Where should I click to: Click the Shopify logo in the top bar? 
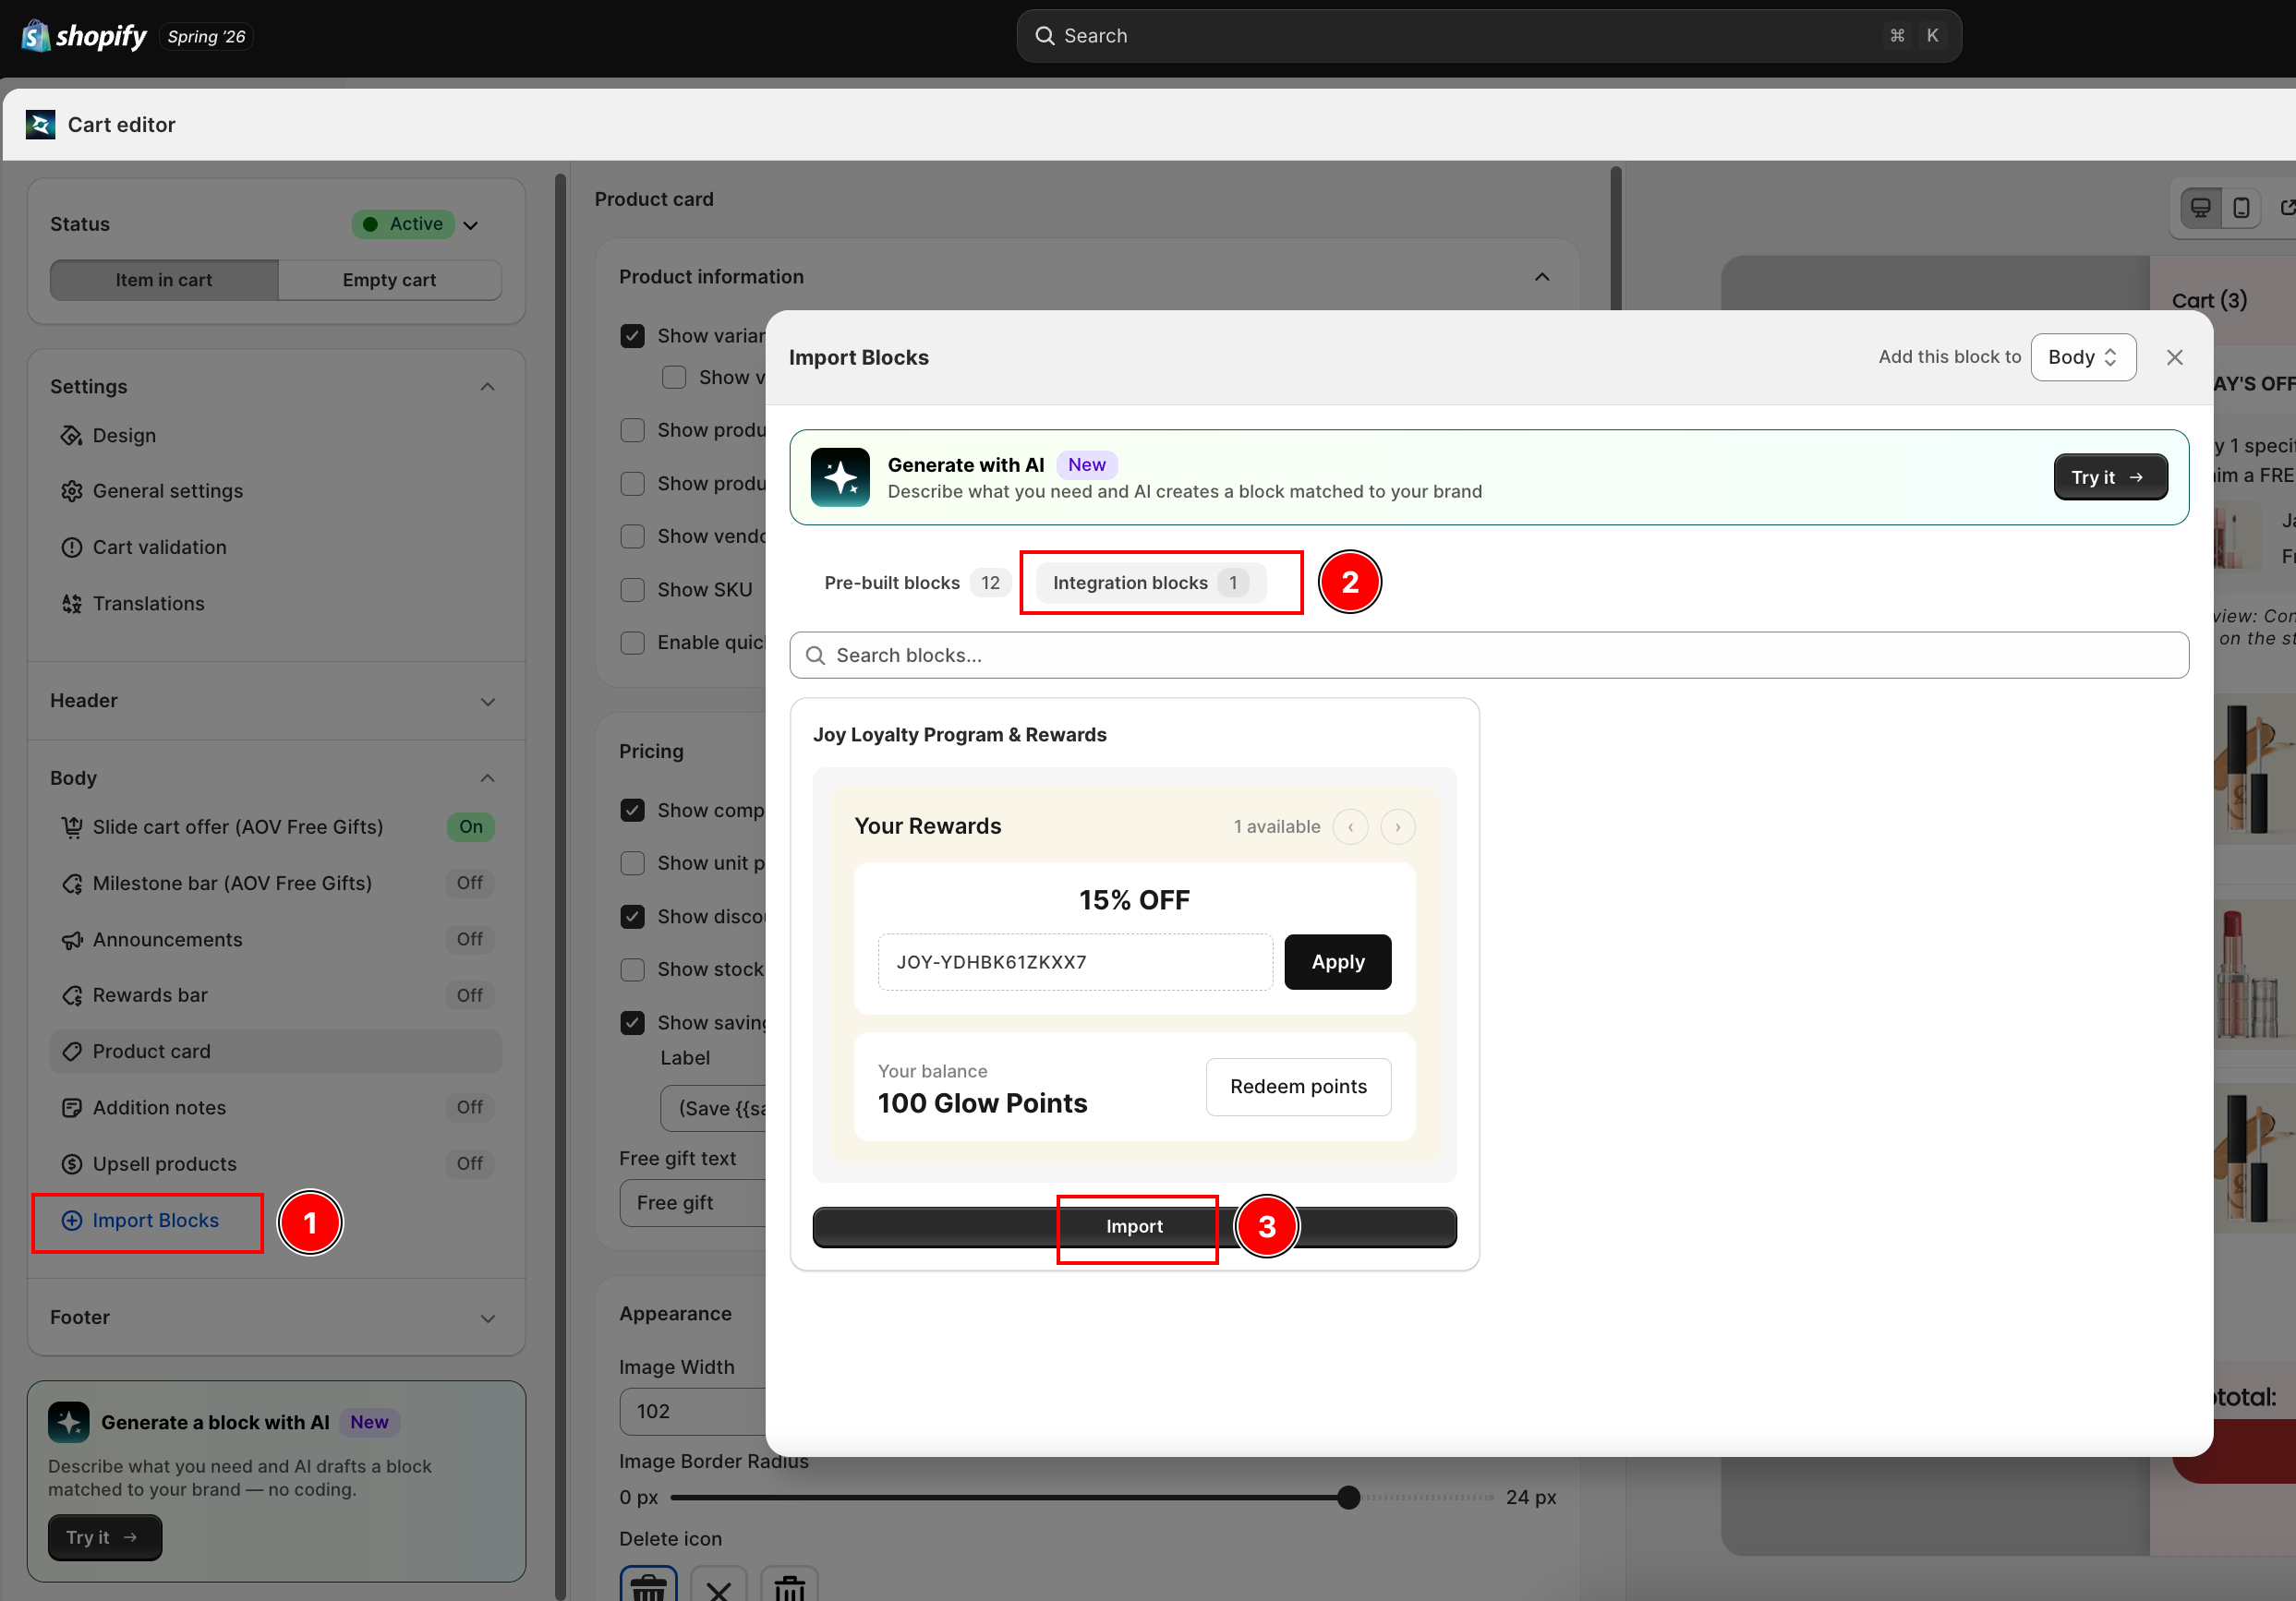pyautogui.click(x=84, y=36)
